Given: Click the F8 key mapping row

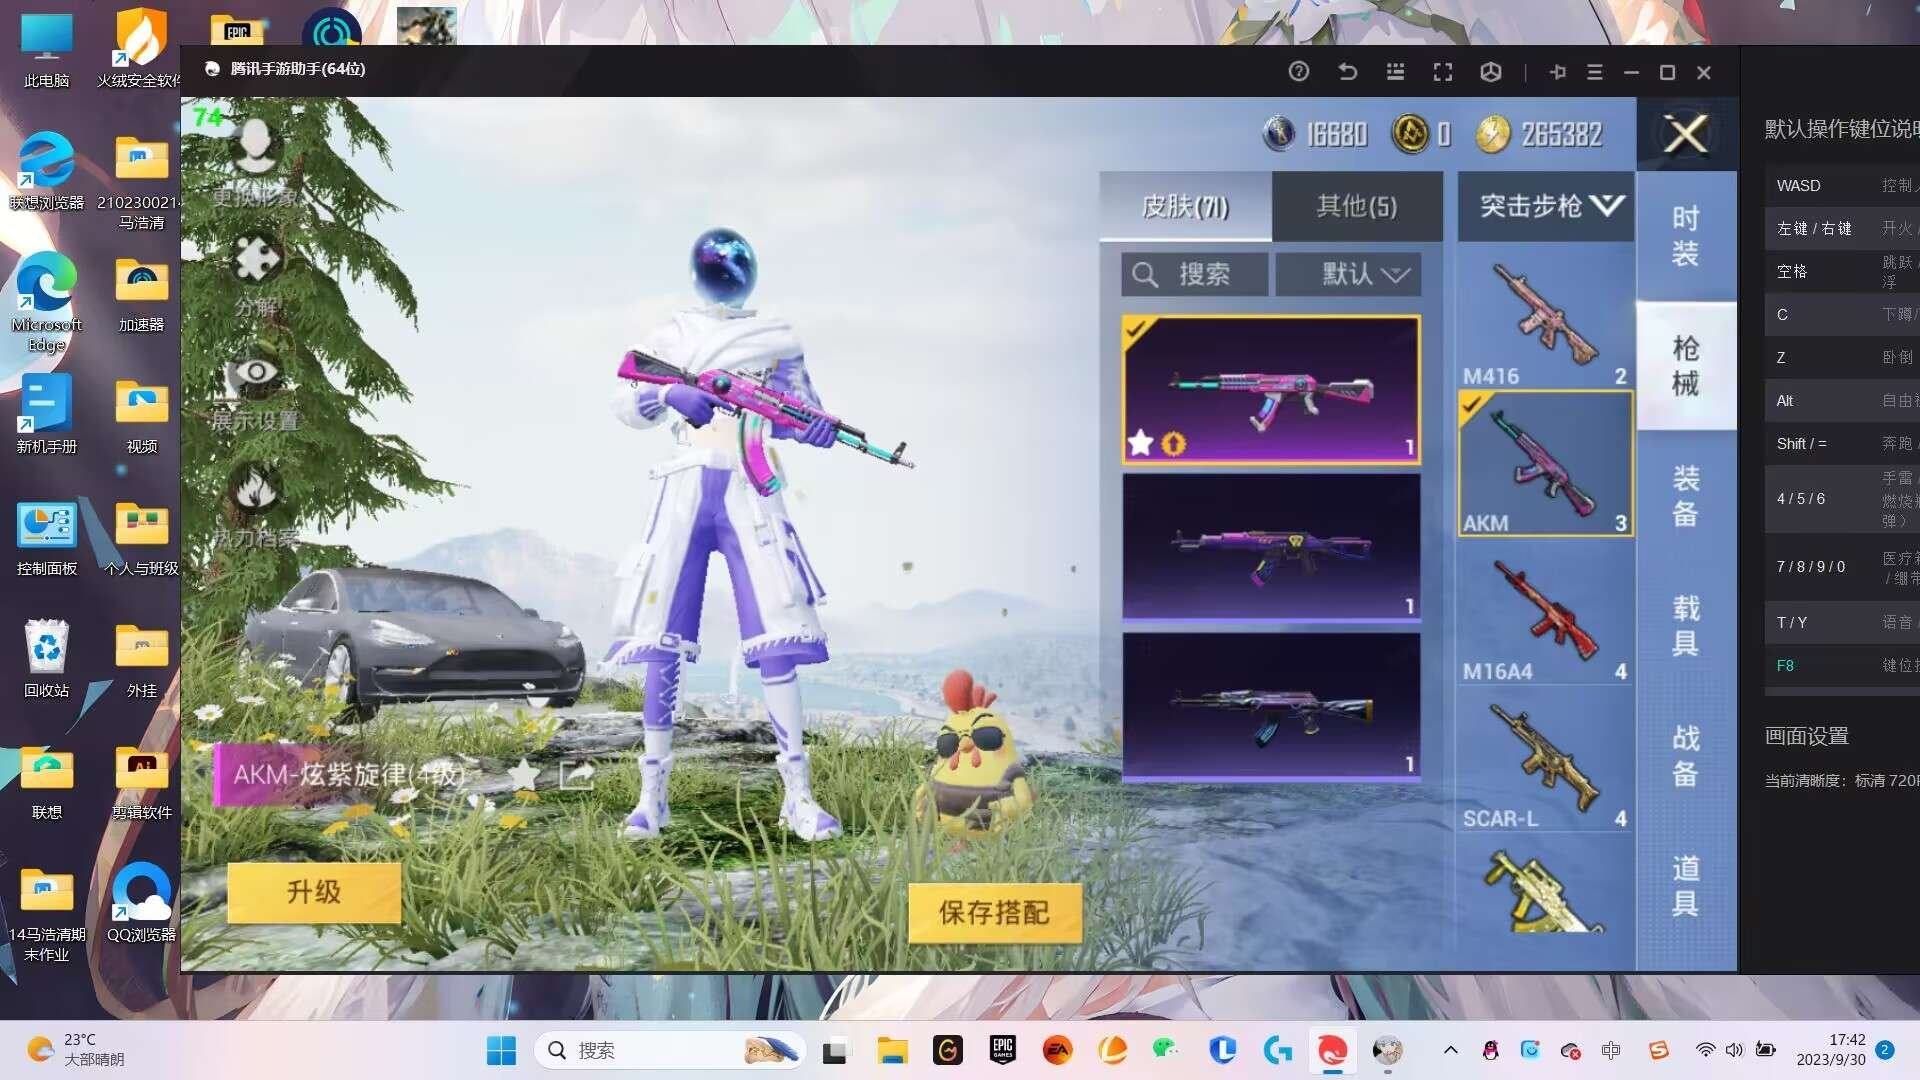Looking at the screenshot, I should coord(1842,665).
